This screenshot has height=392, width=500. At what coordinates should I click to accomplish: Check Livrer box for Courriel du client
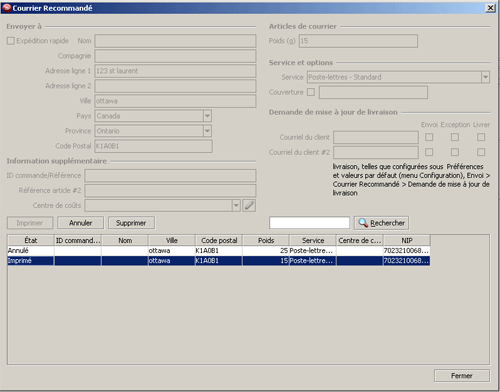tap(481, 137)
